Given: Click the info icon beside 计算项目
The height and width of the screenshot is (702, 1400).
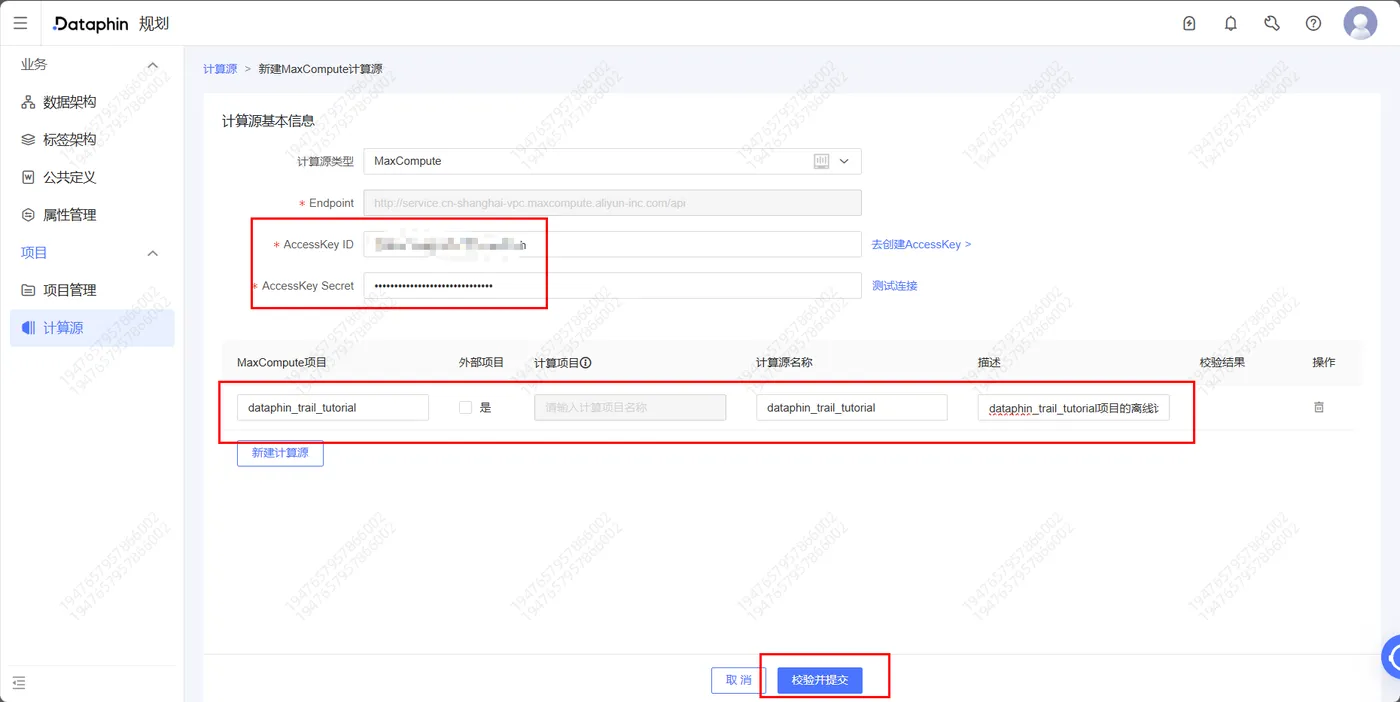Looking at the screenshot, I should (x=586, y=363).
